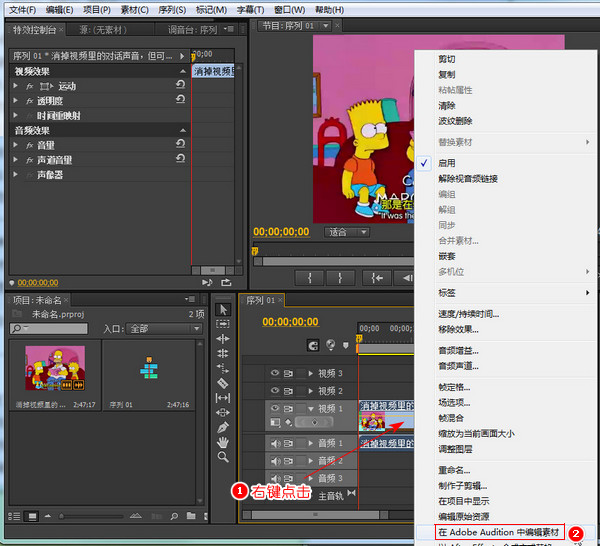Viewport: 600px width, 546px height.
Task: Toggle sync lock on 视频 3 track
Action: coord(288,373)
